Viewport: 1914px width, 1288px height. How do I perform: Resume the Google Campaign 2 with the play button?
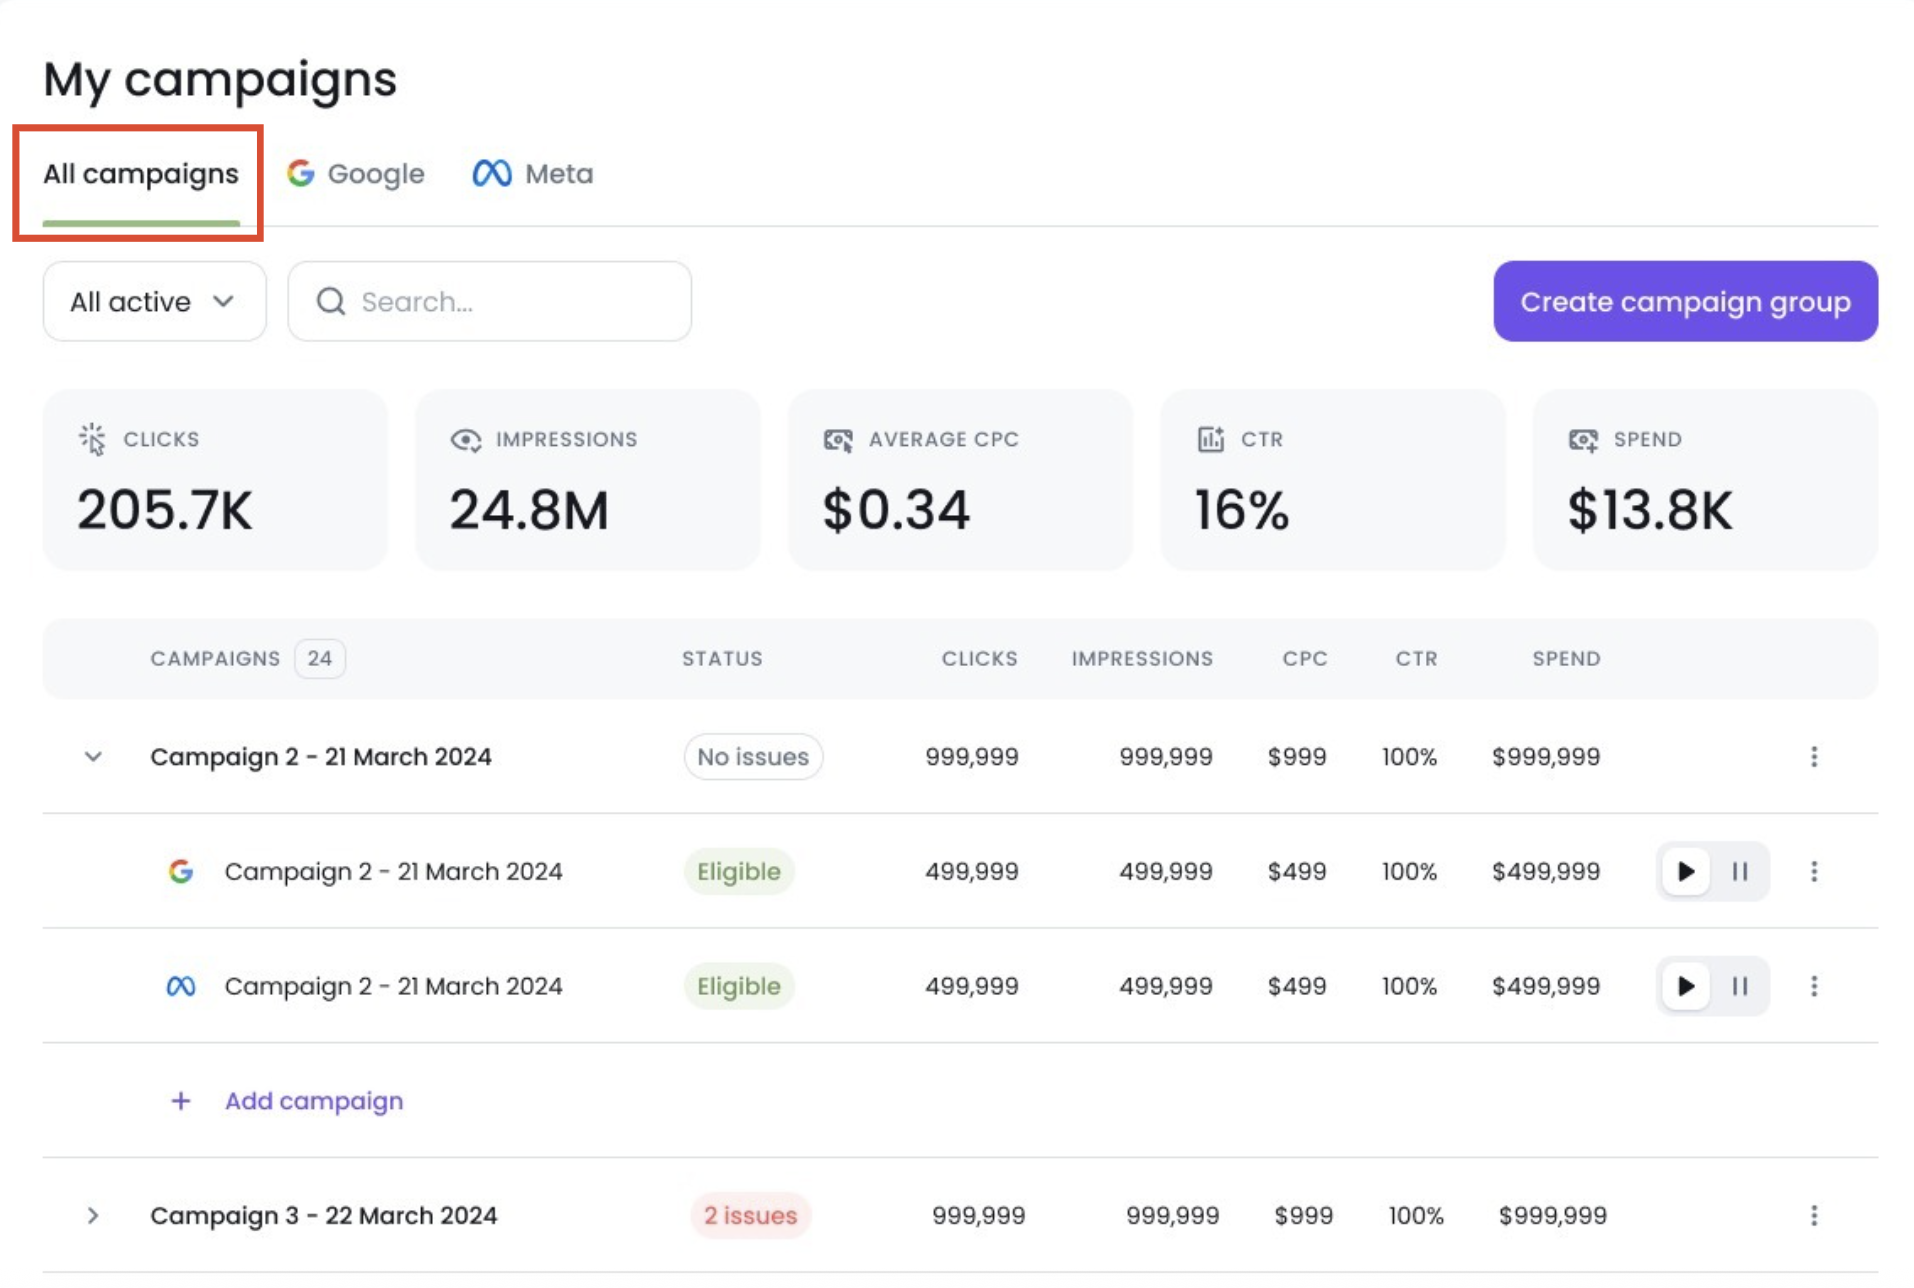[x=1685, y=871]
